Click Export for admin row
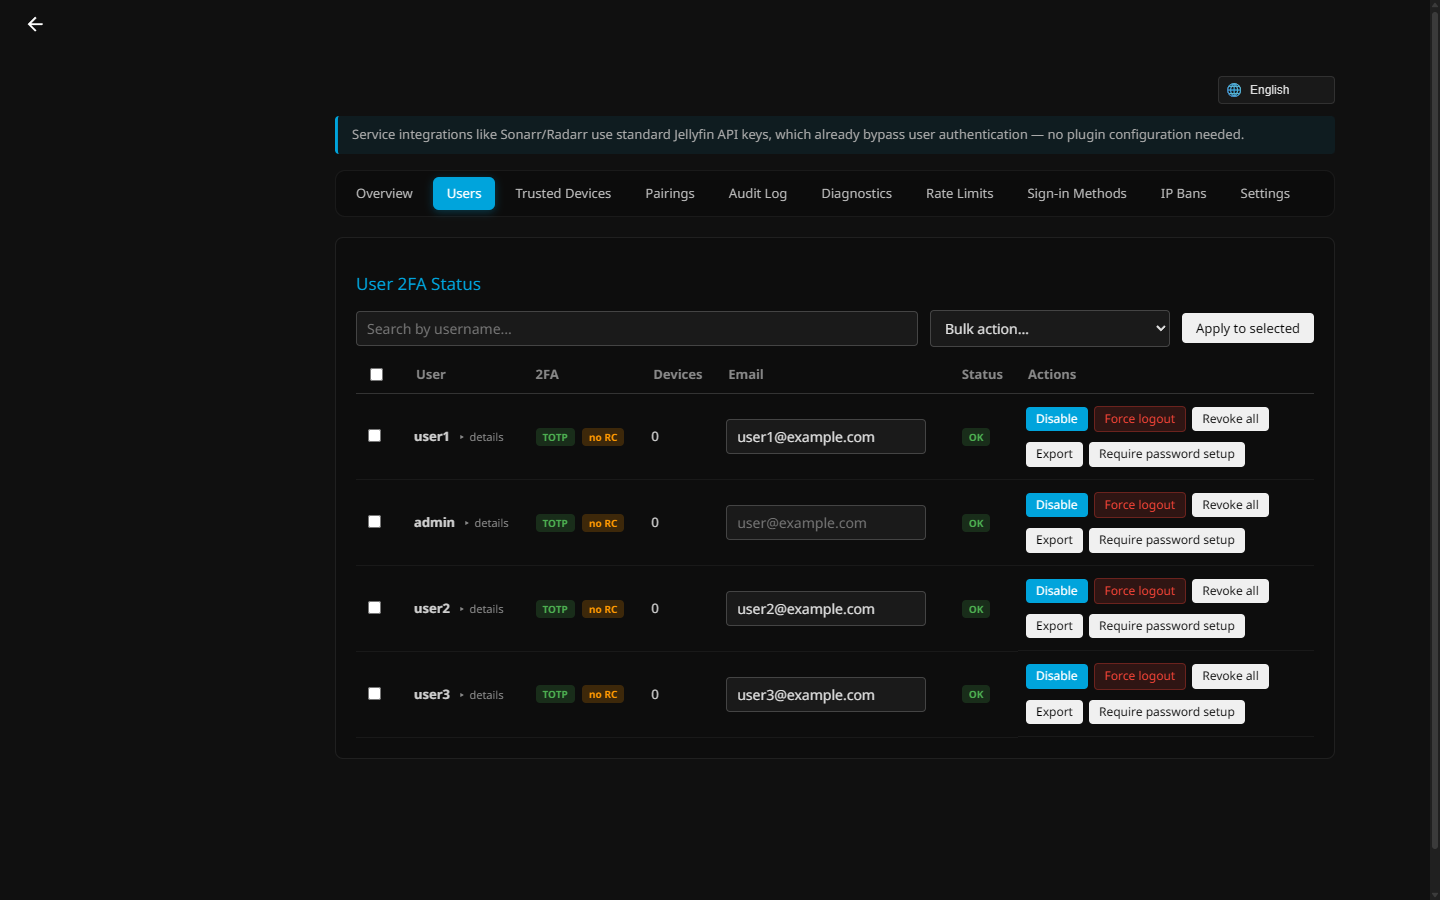The width and height of the screenshot is (1440, 900). click(x=1054, y=540)
